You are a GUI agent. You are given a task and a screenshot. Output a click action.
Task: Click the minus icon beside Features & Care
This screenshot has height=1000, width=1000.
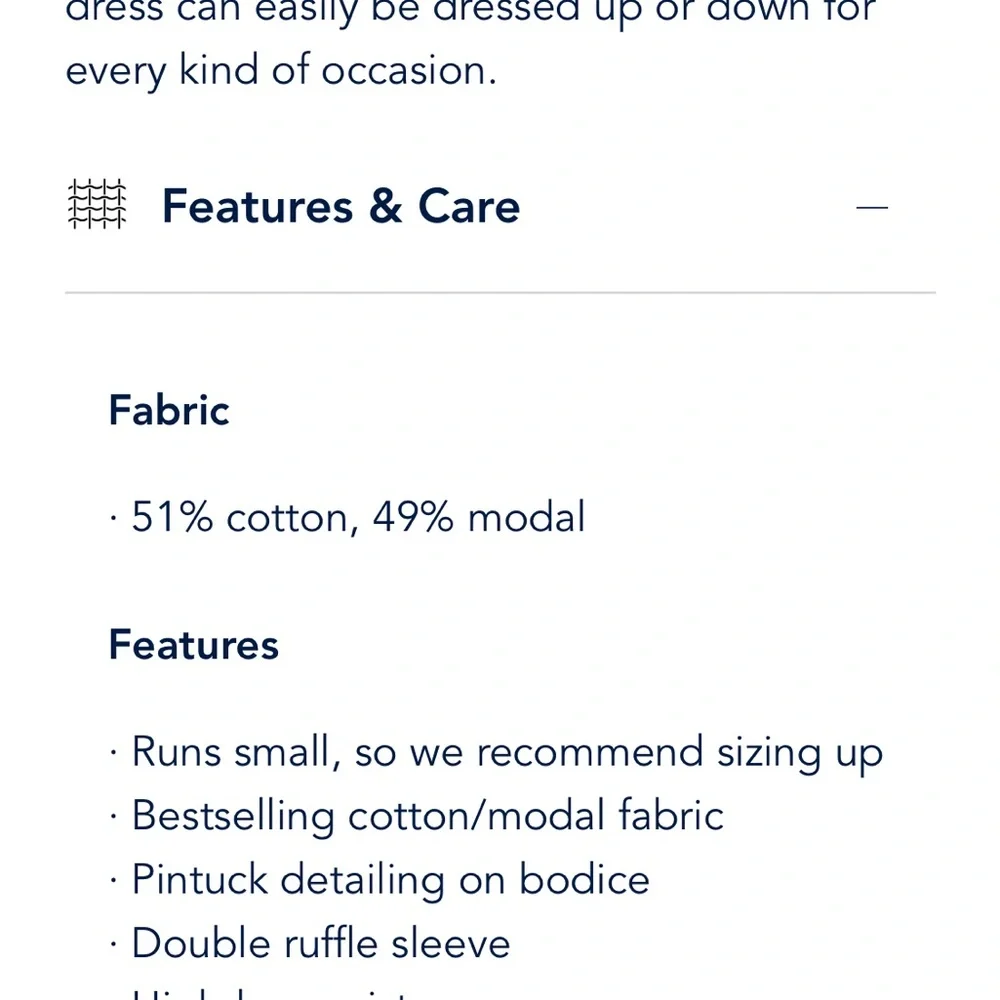pos(872,207)
